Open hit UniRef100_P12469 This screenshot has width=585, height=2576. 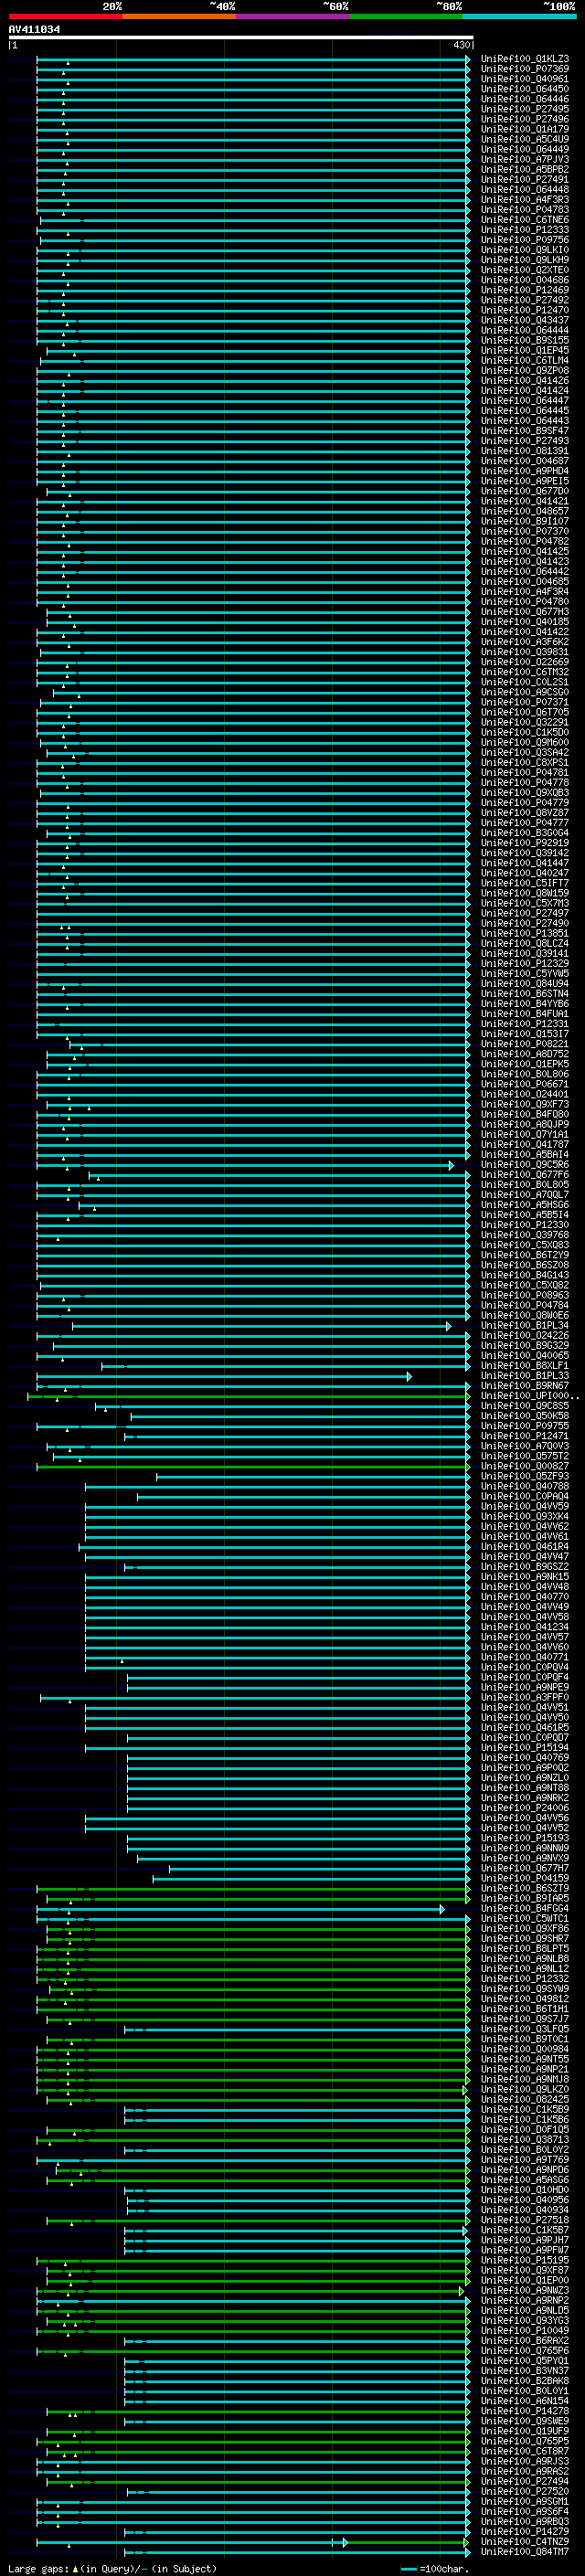point(525,290)
